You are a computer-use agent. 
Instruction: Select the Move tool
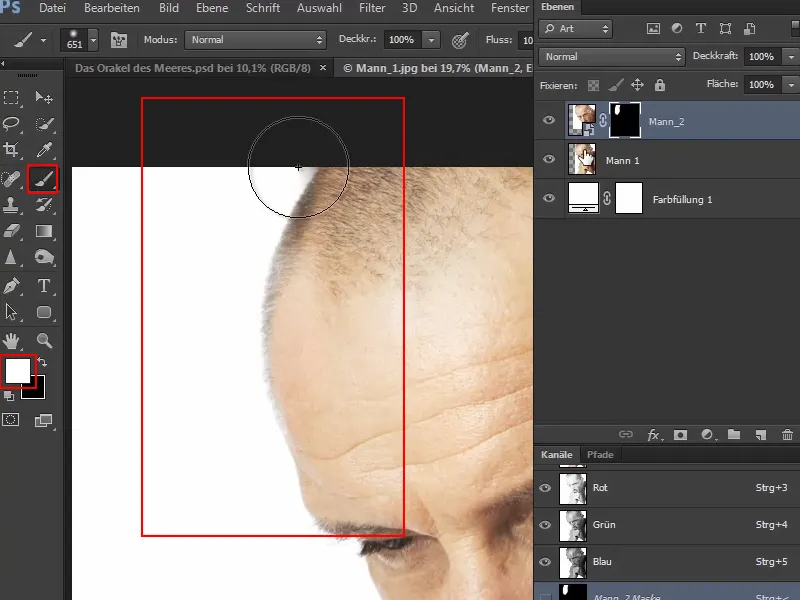click(44, 97)
